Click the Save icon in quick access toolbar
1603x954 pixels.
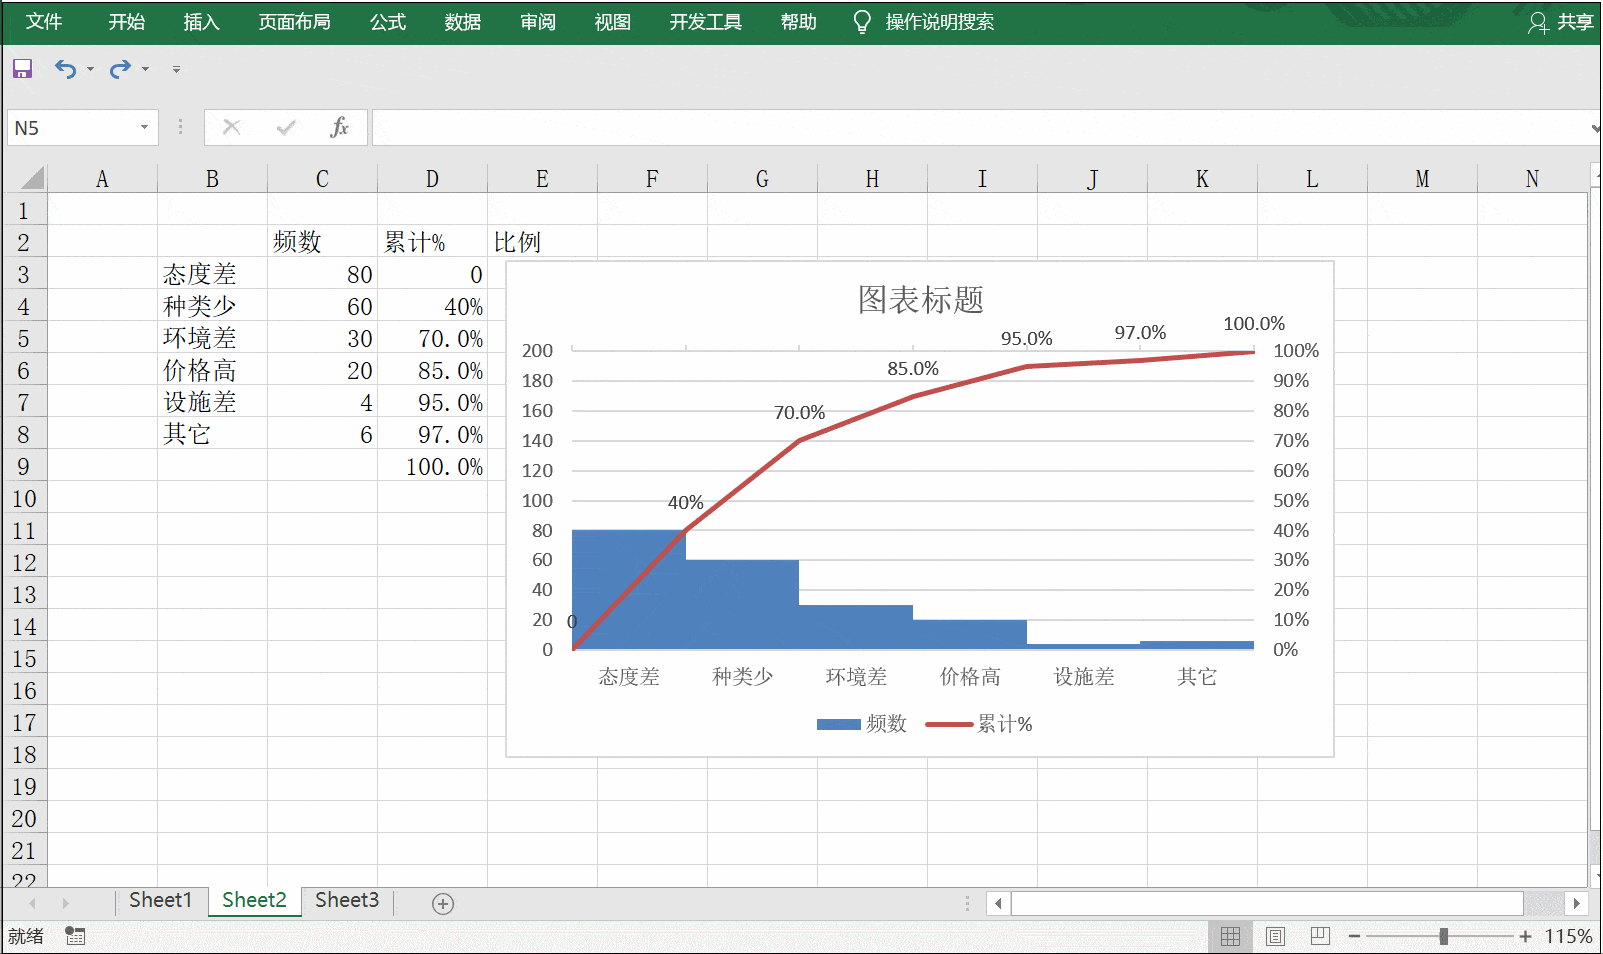(22, 69)
